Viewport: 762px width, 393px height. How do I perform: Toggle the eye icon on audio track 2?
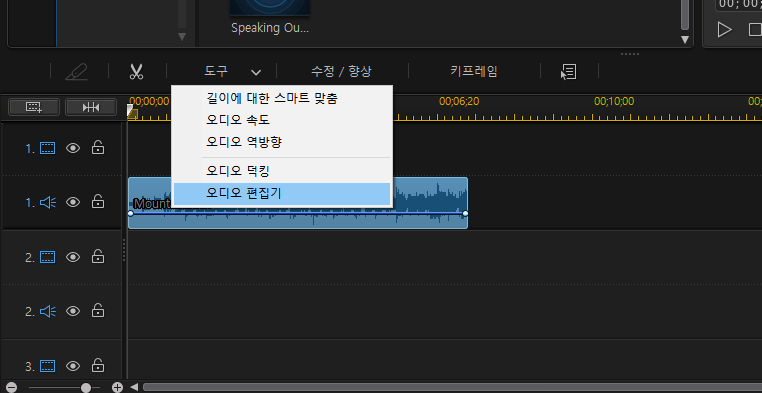(x=73, y=311)
